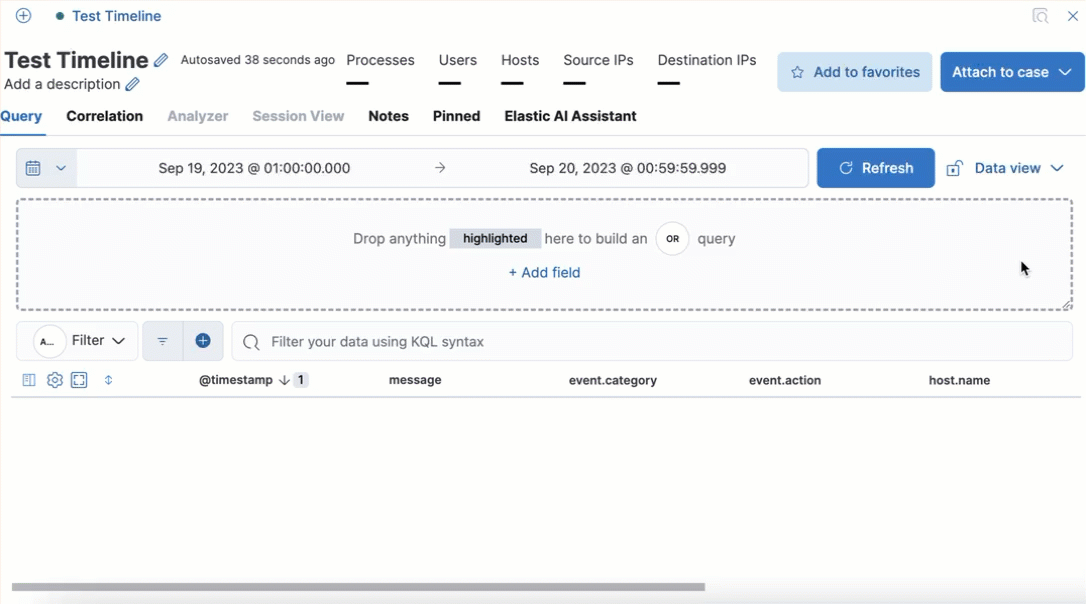Edit the description using the pencil icon
Viewport: 1086px width, 604px height.
(133, 84)
